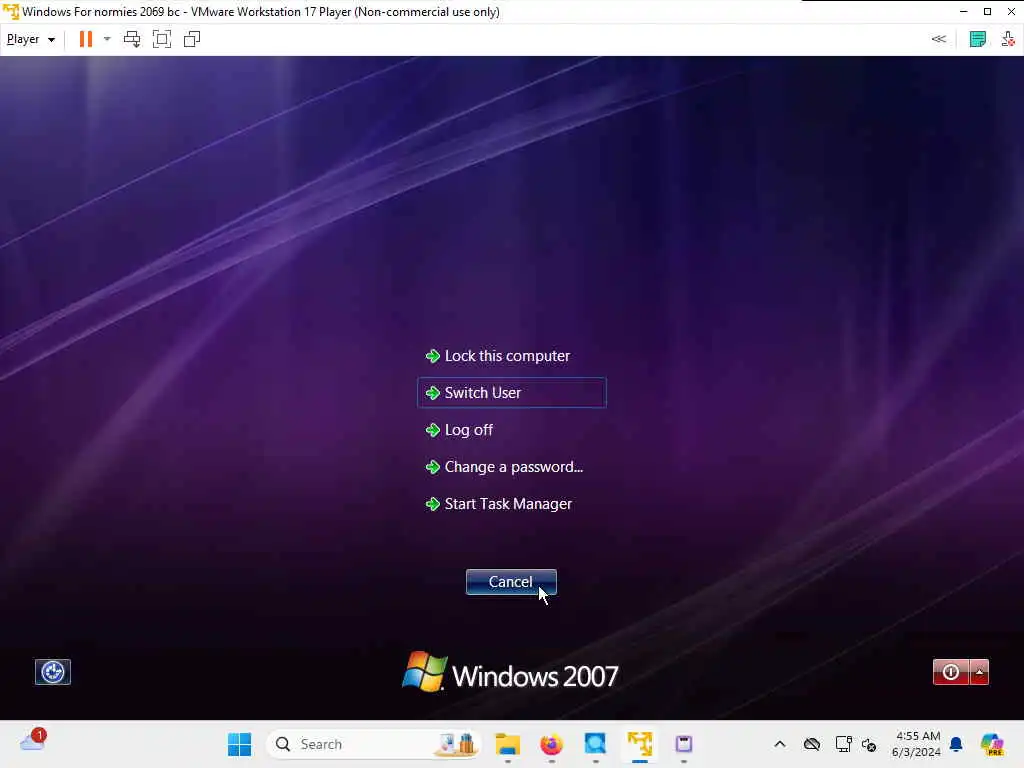
Task: Enter full screen mode in VMware
Action: 161,39
